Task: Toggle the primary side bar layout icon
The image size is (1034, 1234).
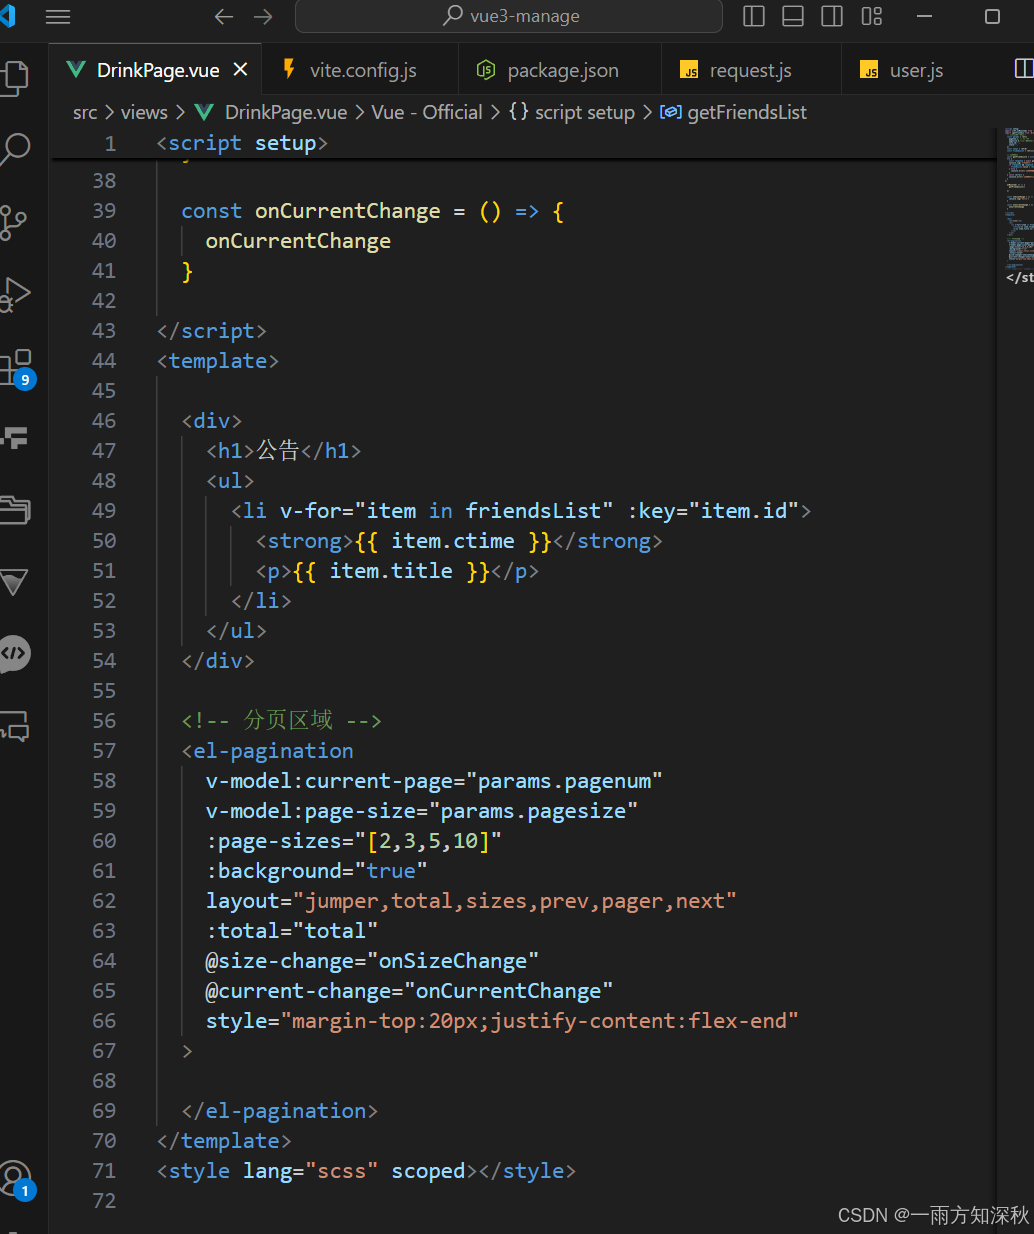Action: (754, 16)
